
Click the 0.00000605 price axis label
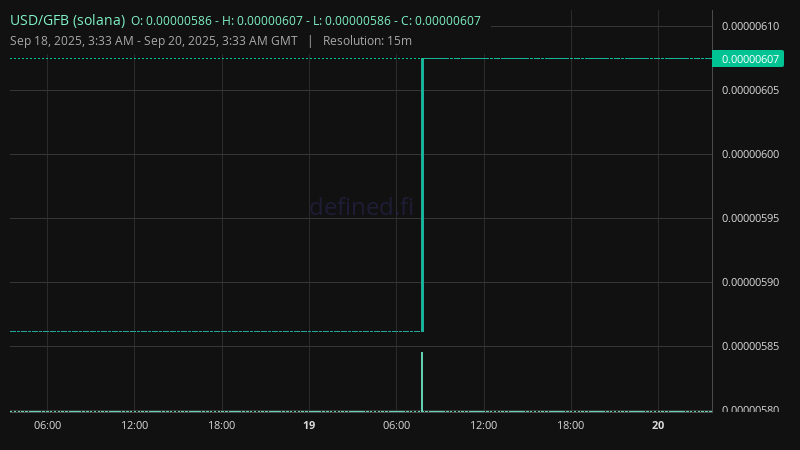point(751,90)
